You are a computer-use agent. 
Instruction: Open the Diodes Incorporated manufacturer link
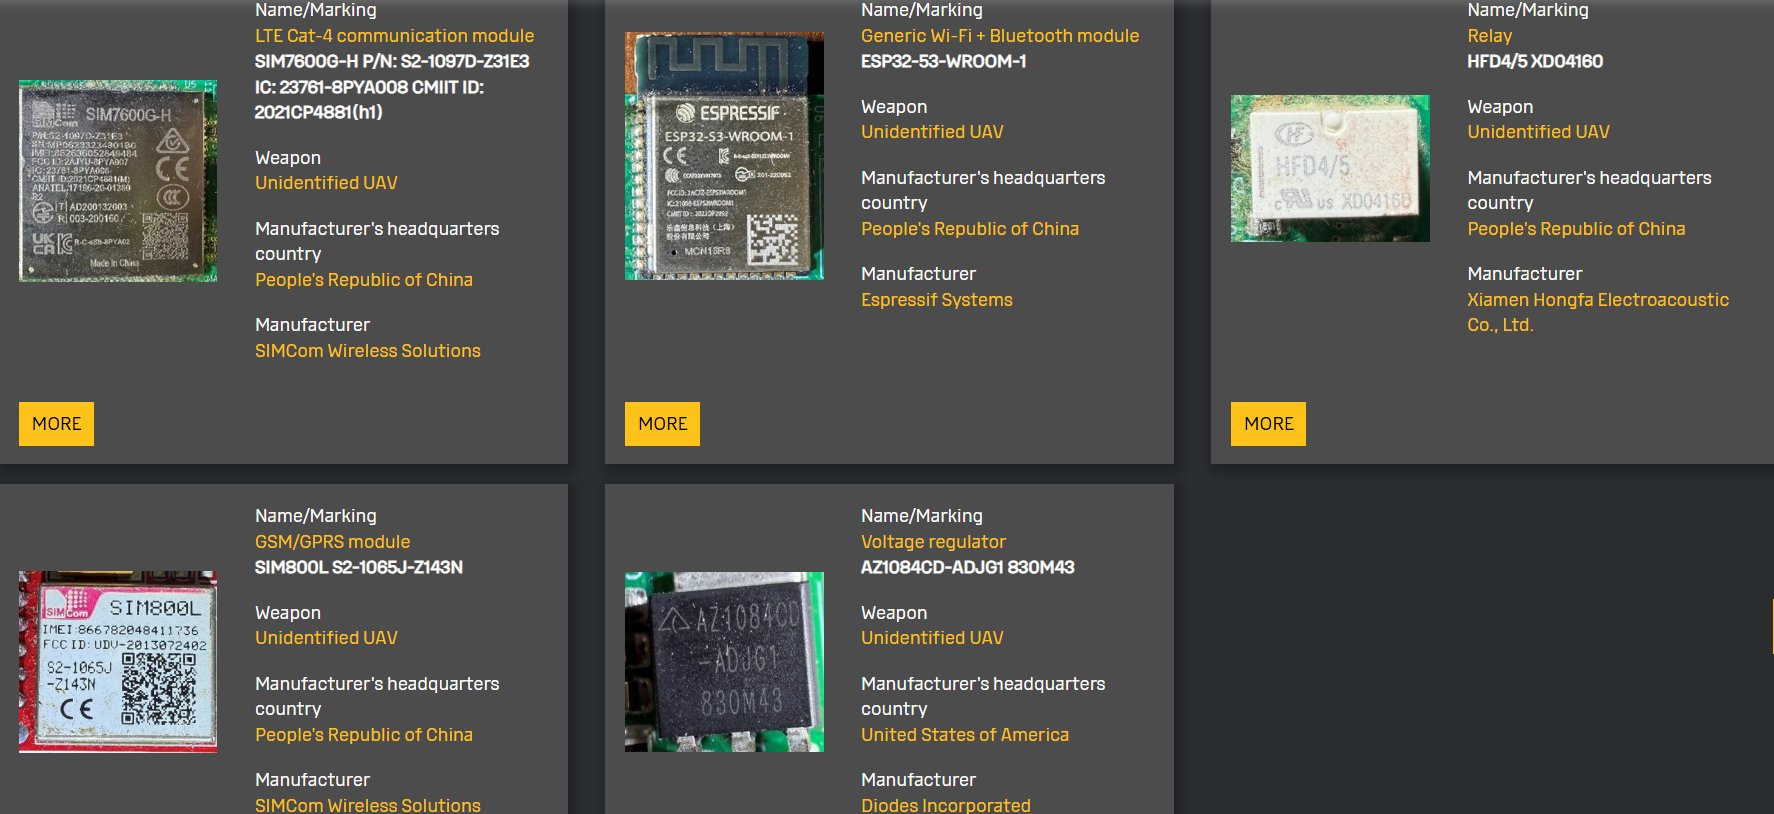[946, 805]
